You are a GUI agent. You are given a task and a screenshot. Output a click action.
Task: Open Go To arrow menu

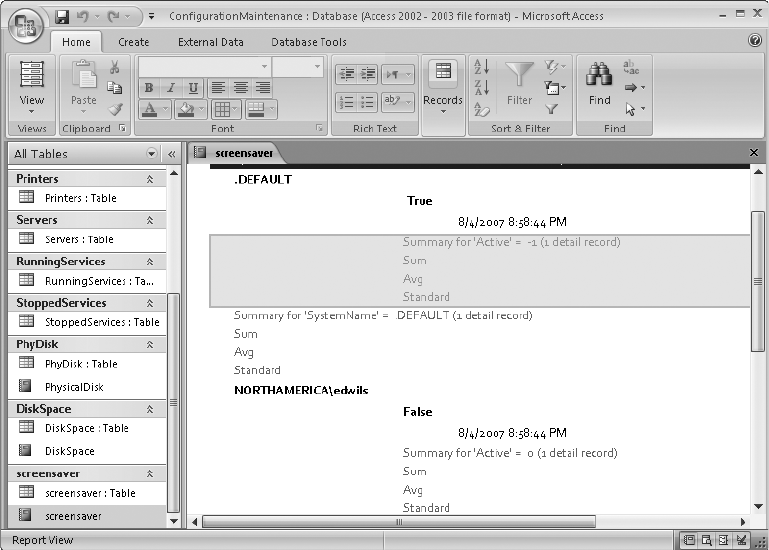point(635,88)
